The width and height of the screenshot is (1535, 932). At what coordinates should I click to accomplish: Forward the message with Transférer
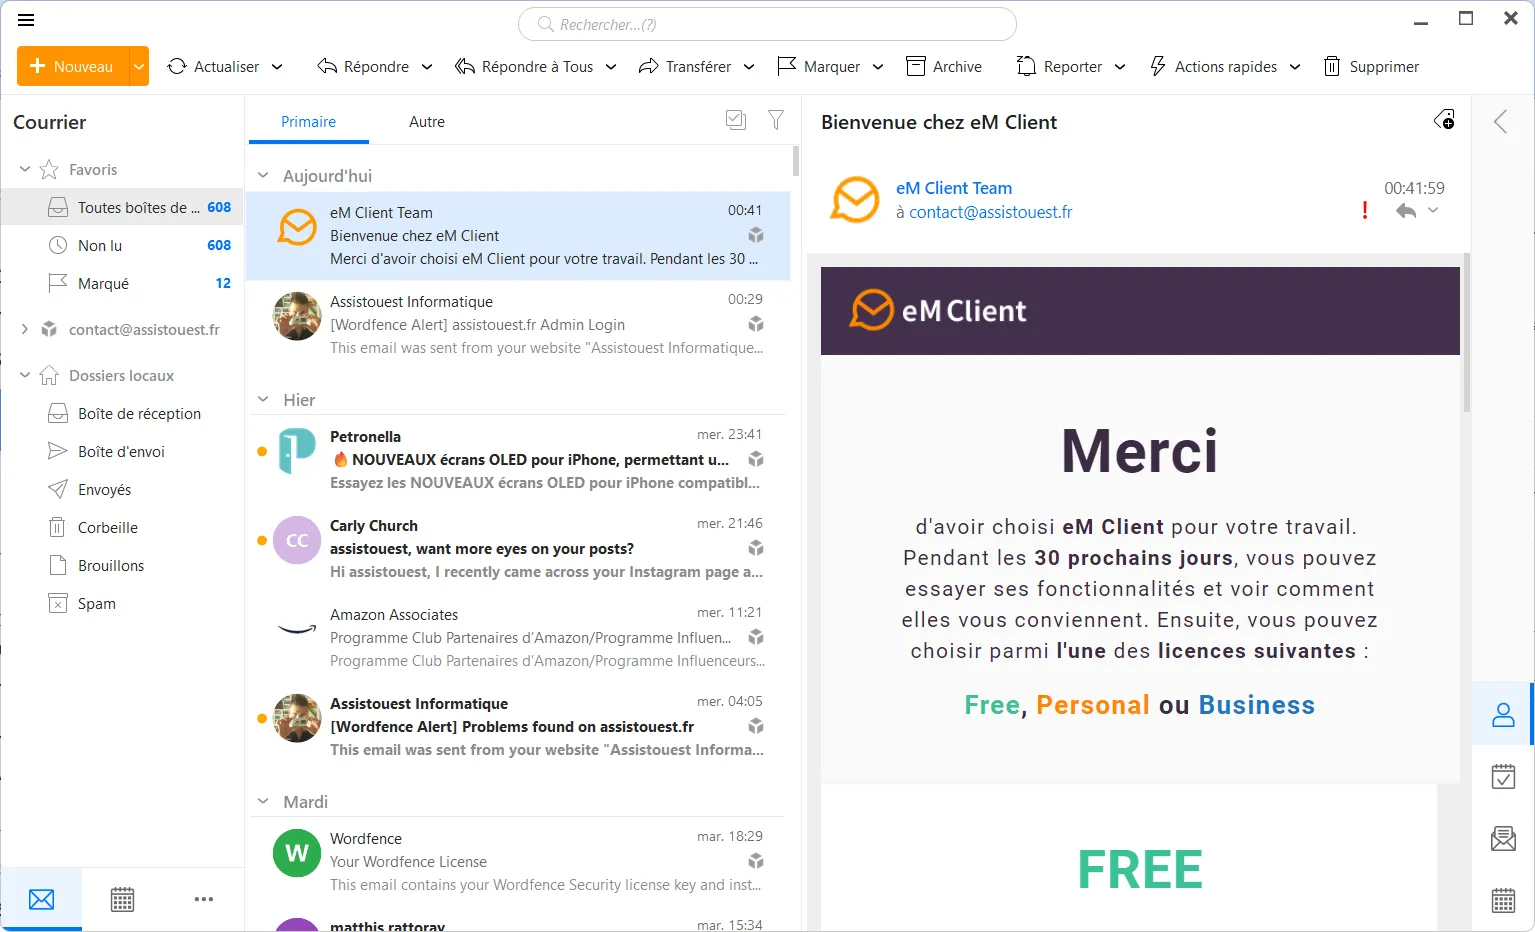pyautogui.click(x=685, y=66)
